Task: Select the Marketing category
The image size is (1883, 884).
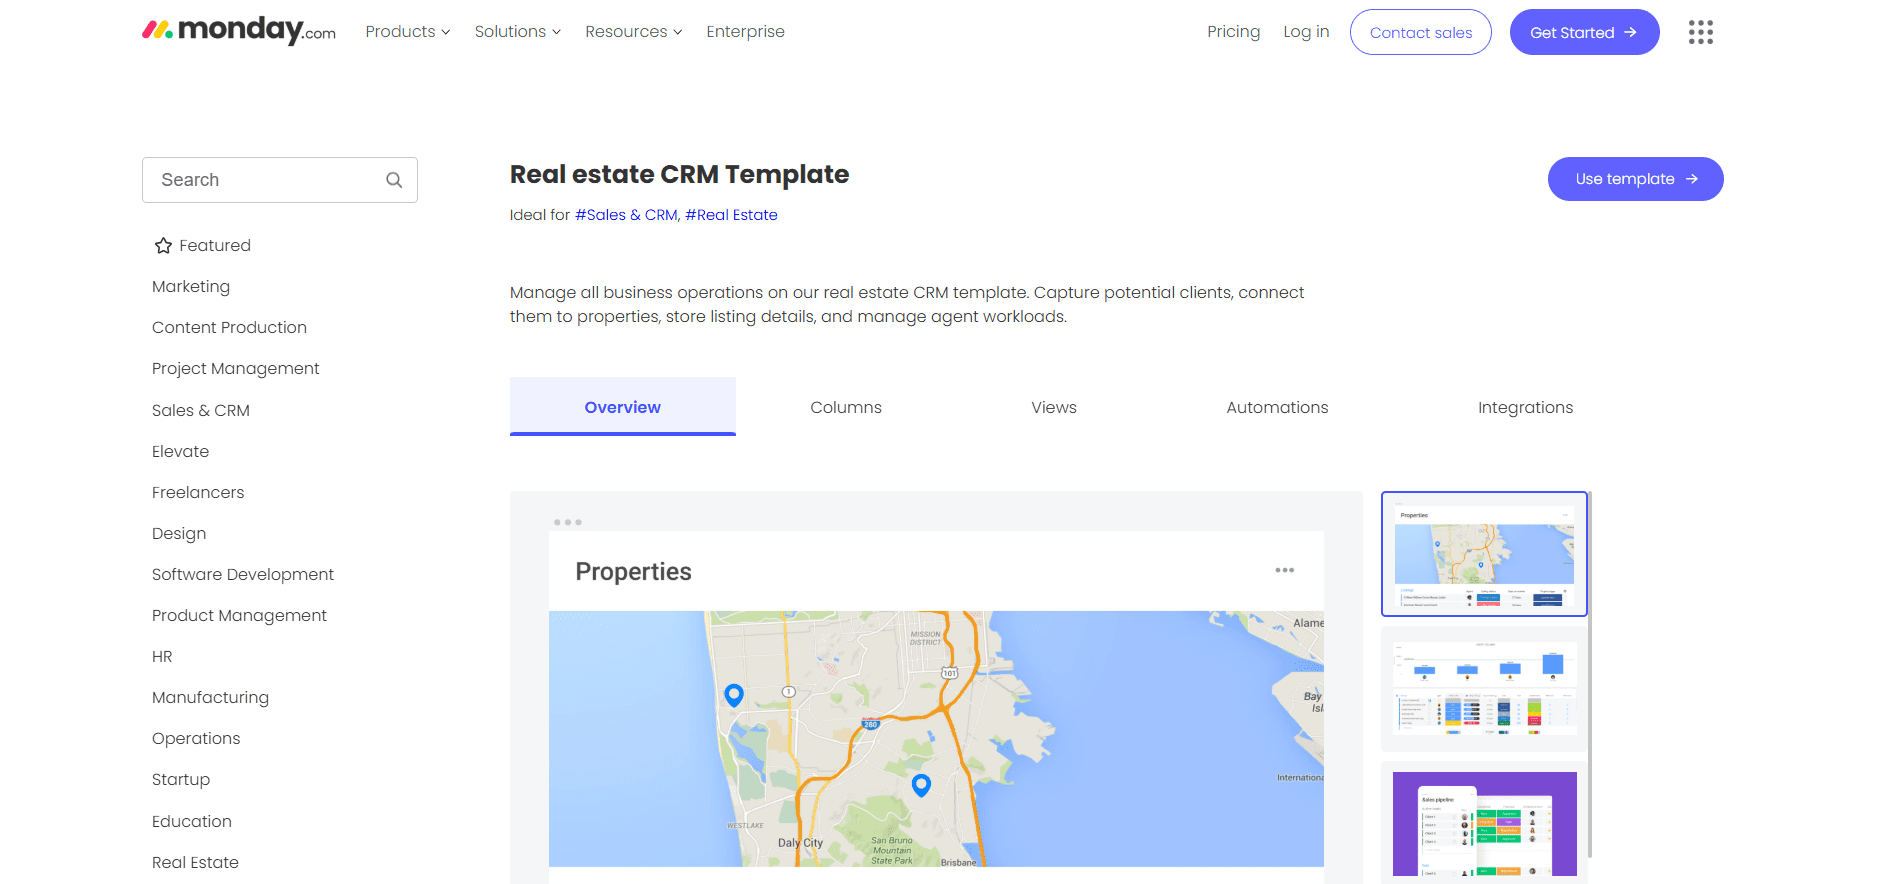Action: tap(191, 287)
